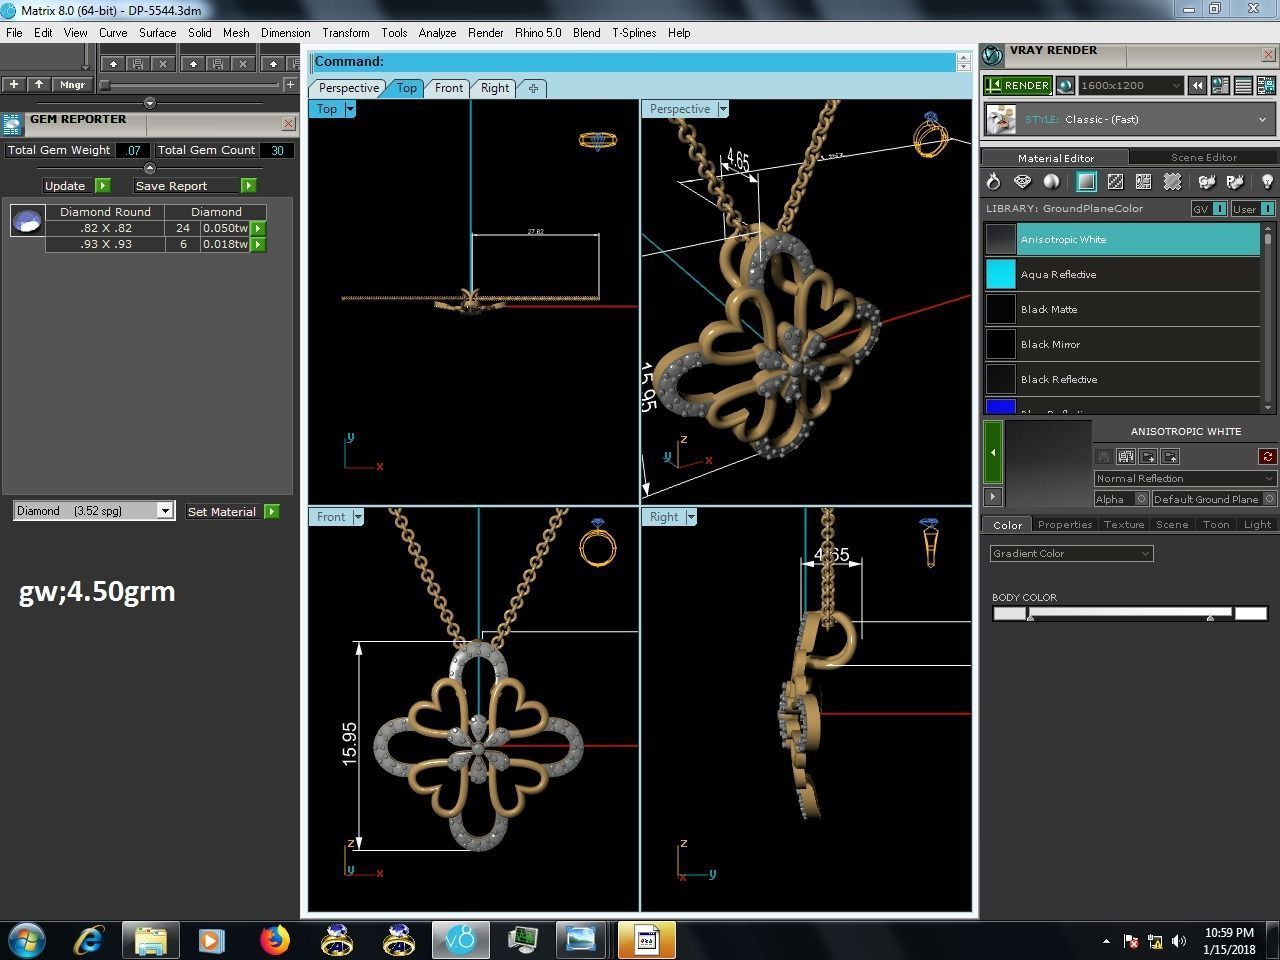Open the lights bulb icon
1280x960 pixels.
(x=1267, y=181)
